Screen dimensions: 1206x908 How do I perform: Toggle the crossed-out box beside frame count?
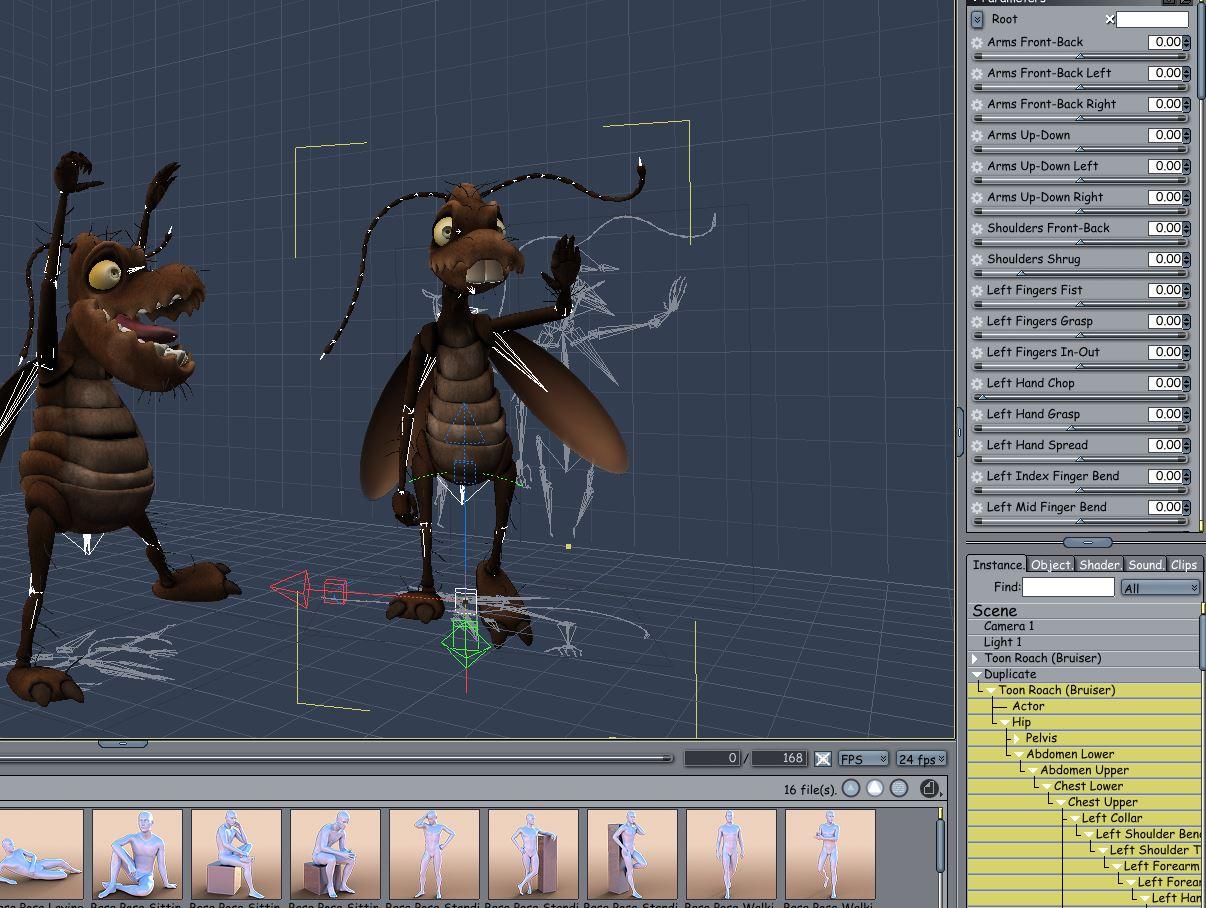(822, 759)
